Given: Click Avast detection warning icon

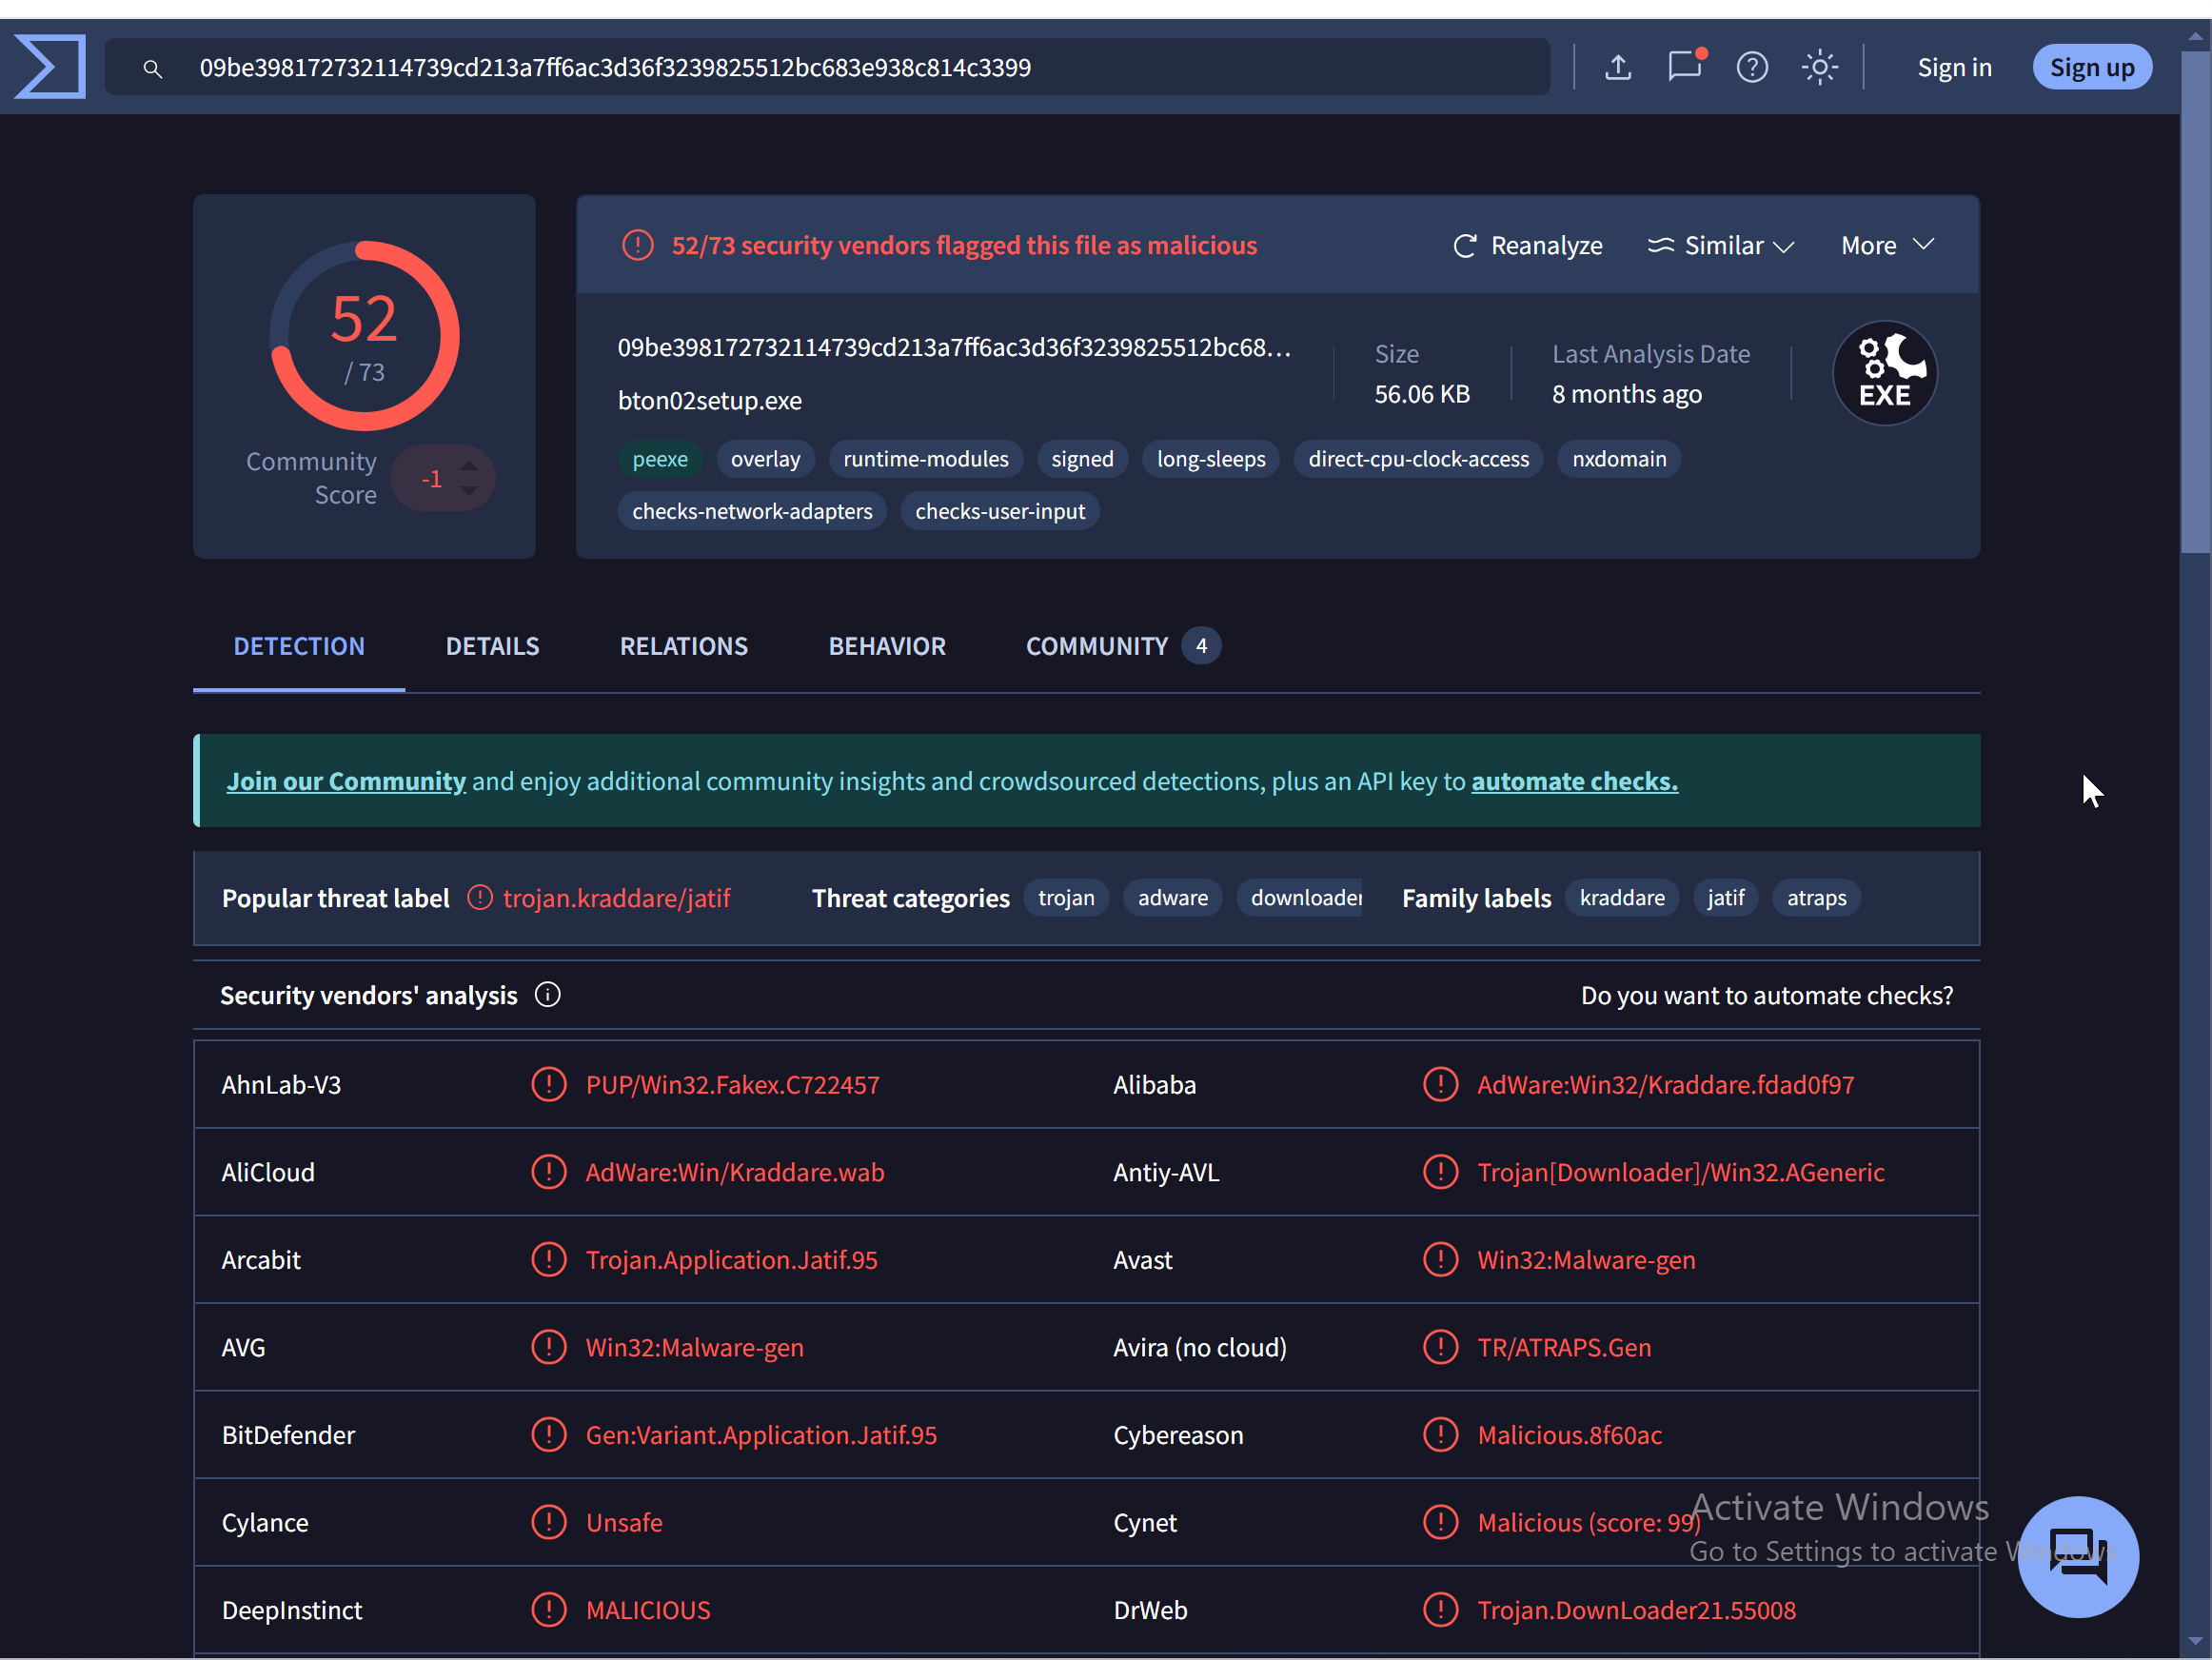Looking at the screenshot, I should point(1440,1259).
